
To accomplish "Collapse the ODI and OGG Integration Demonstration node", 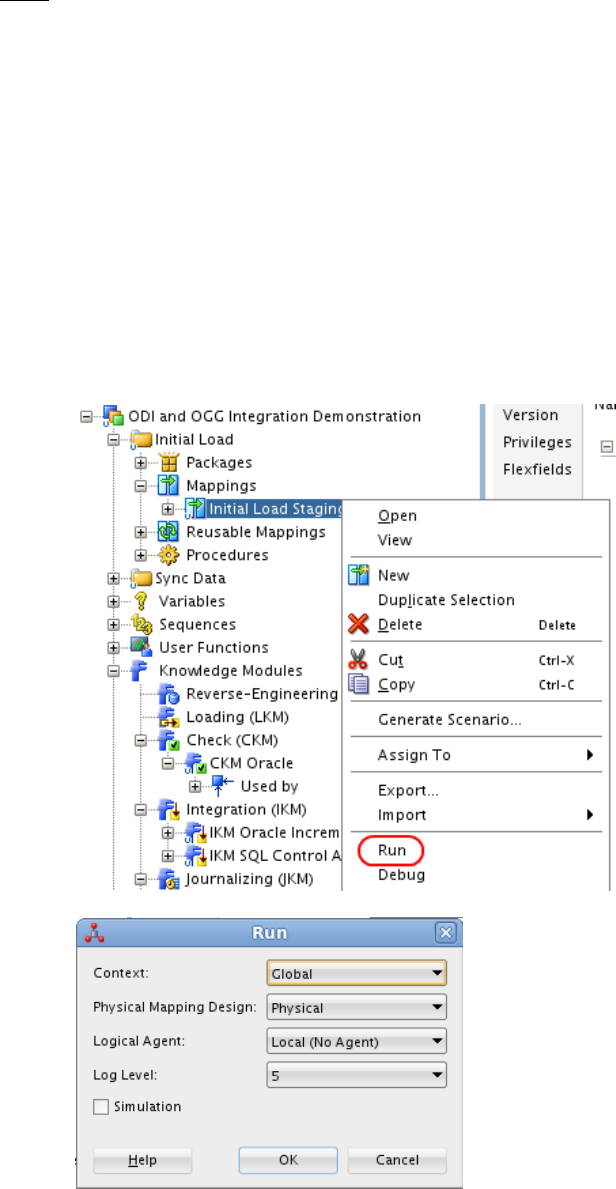I will (x=86, y=416).
